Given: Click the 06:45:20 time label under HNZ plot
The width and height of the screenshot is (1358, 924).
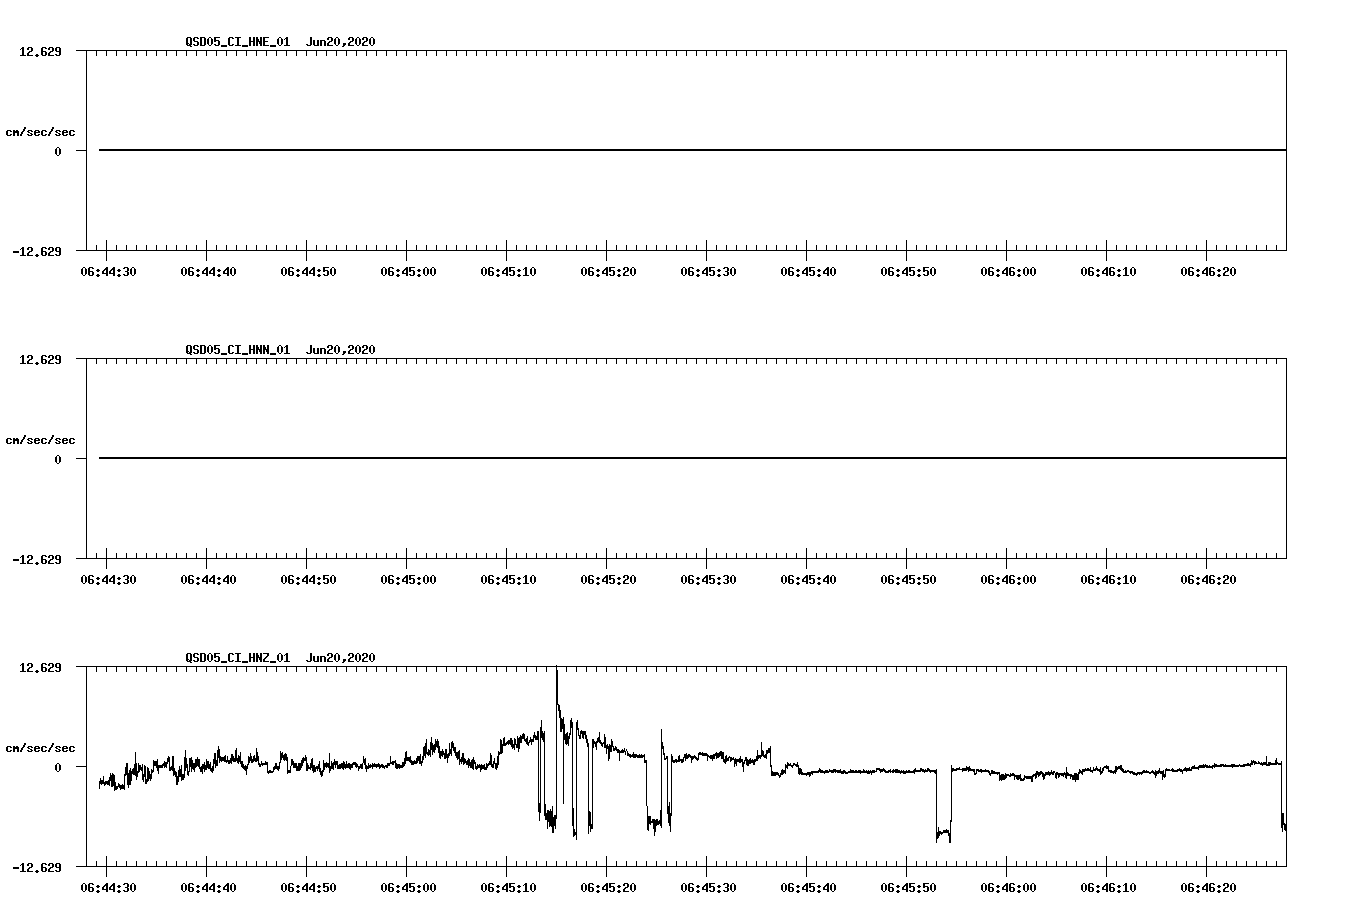Looking at the screenshot, I should coord(608,888).
